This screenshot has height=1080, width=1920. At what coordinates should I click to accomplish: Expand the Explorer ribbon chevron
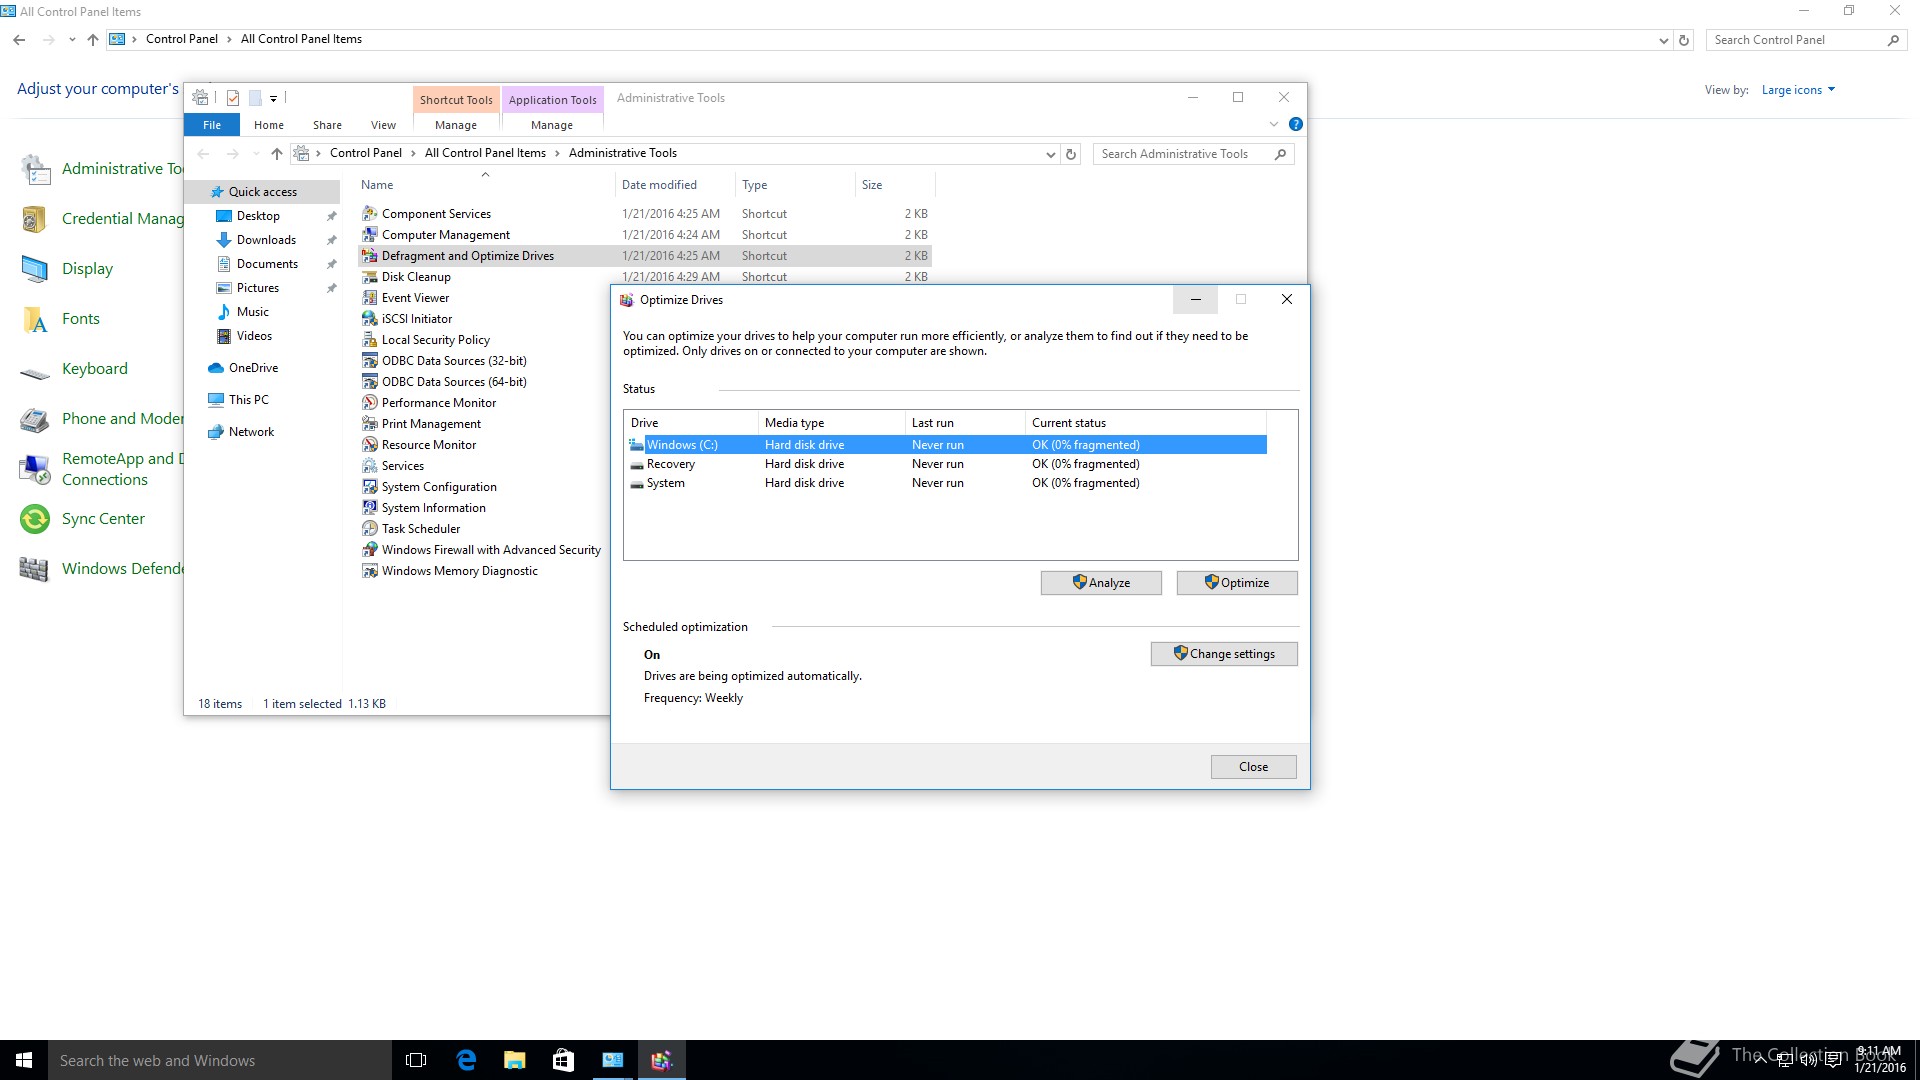click(1274, 125)
